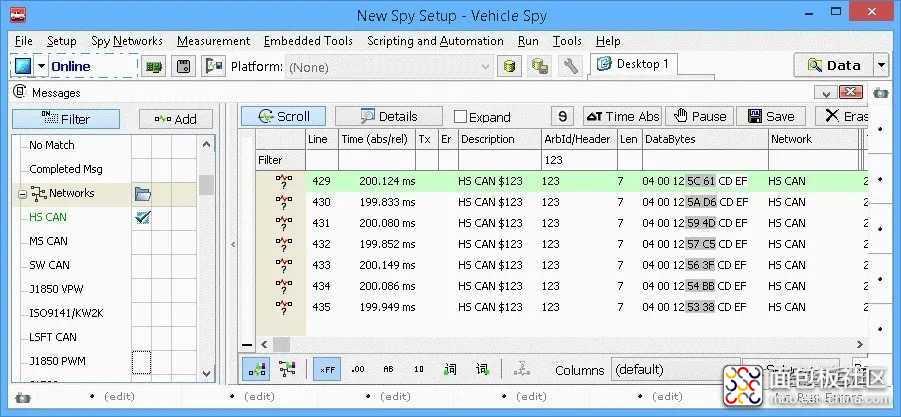901x417 pixels.
Task: Click the Add filter button
Action: point(176,119)
